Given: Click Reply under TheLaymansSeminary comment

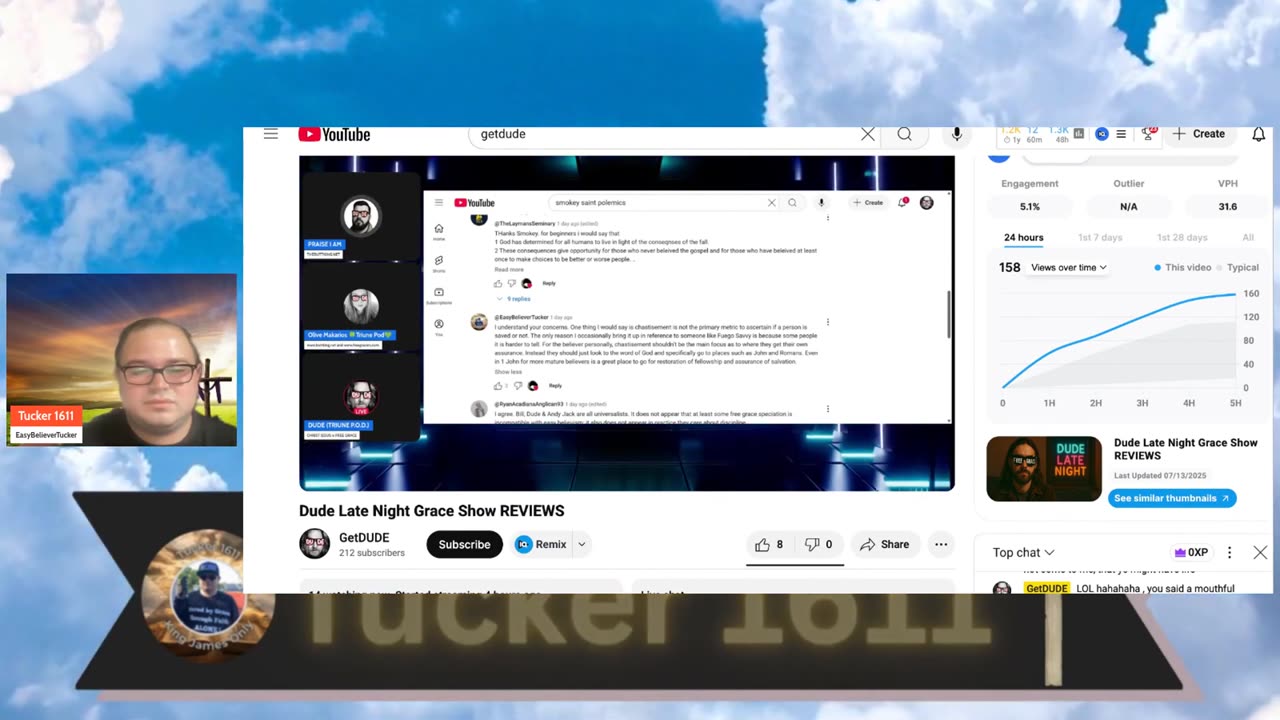Looking at the screenshot, I should point(549,283).
